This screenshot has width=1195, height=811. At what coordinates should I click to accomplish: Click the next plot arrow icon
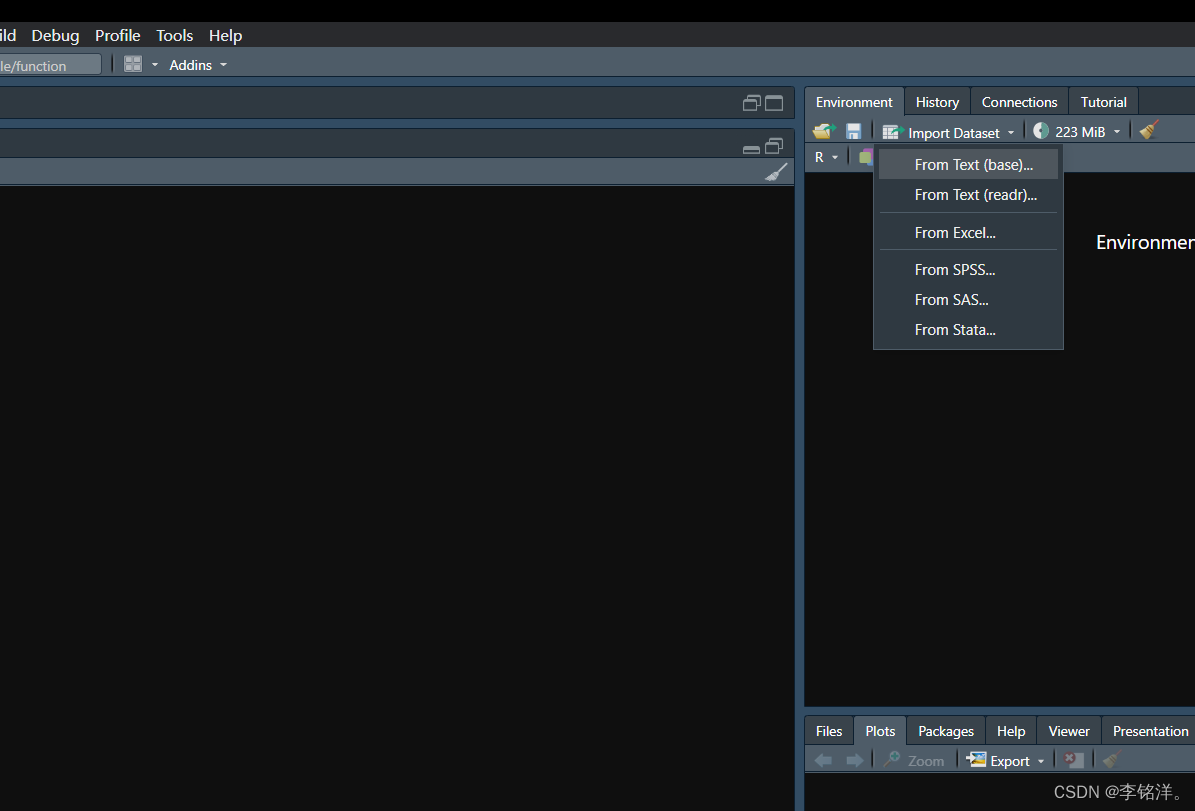pyautogui.click(x=854, y=760)
